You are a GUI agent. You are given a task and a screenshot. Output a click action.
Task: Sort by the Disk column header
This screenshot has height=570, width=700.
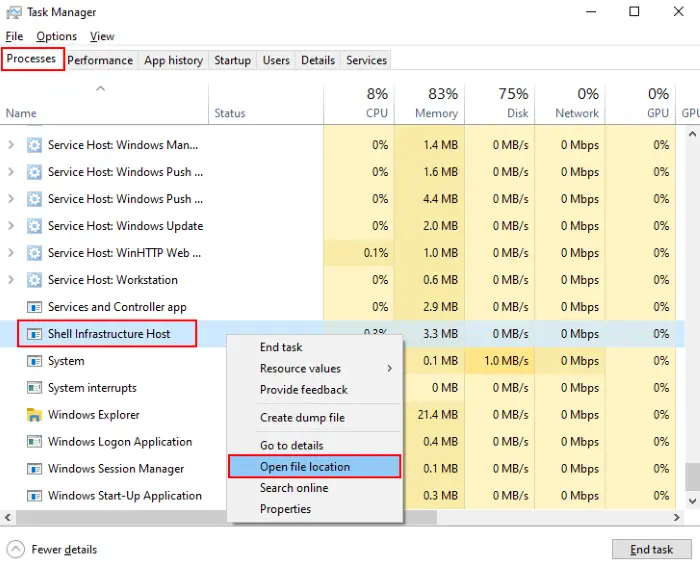point(500,104)
